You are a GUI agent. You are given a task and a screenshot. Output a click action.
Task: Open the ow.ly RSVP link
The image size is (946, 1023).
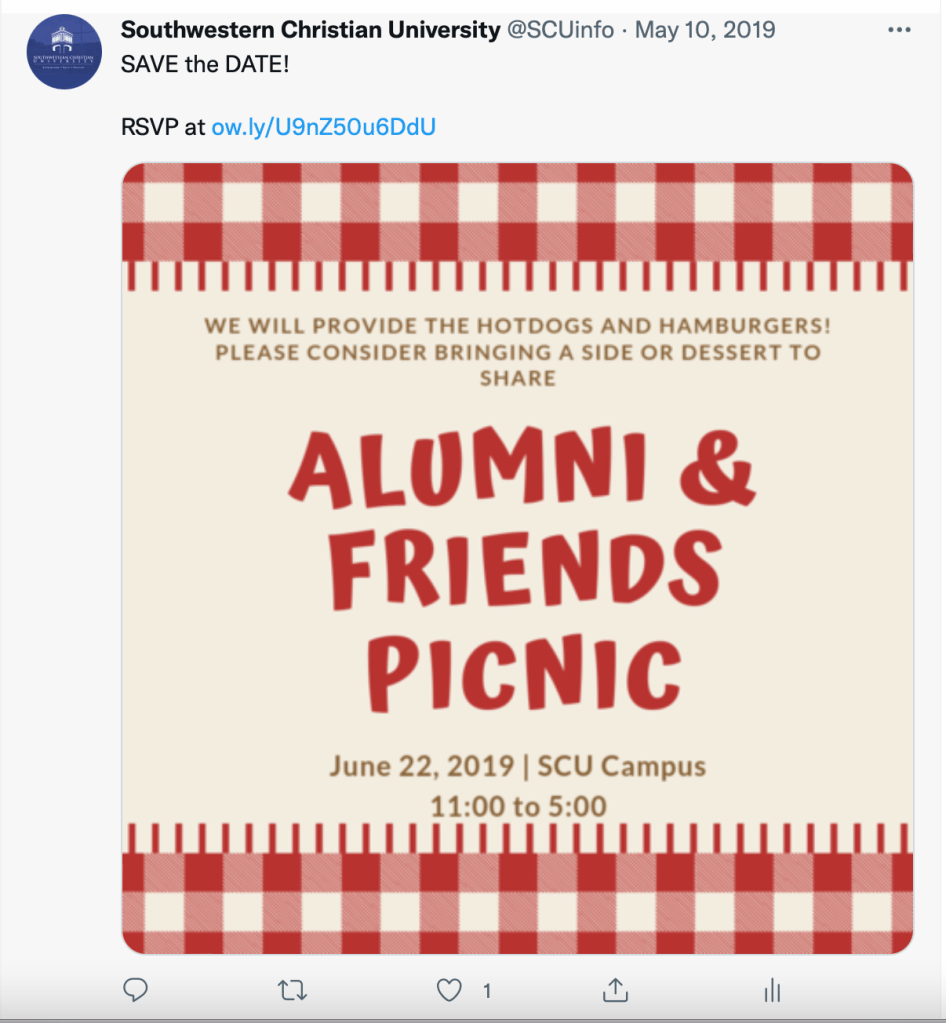click(x=323, y=127)
